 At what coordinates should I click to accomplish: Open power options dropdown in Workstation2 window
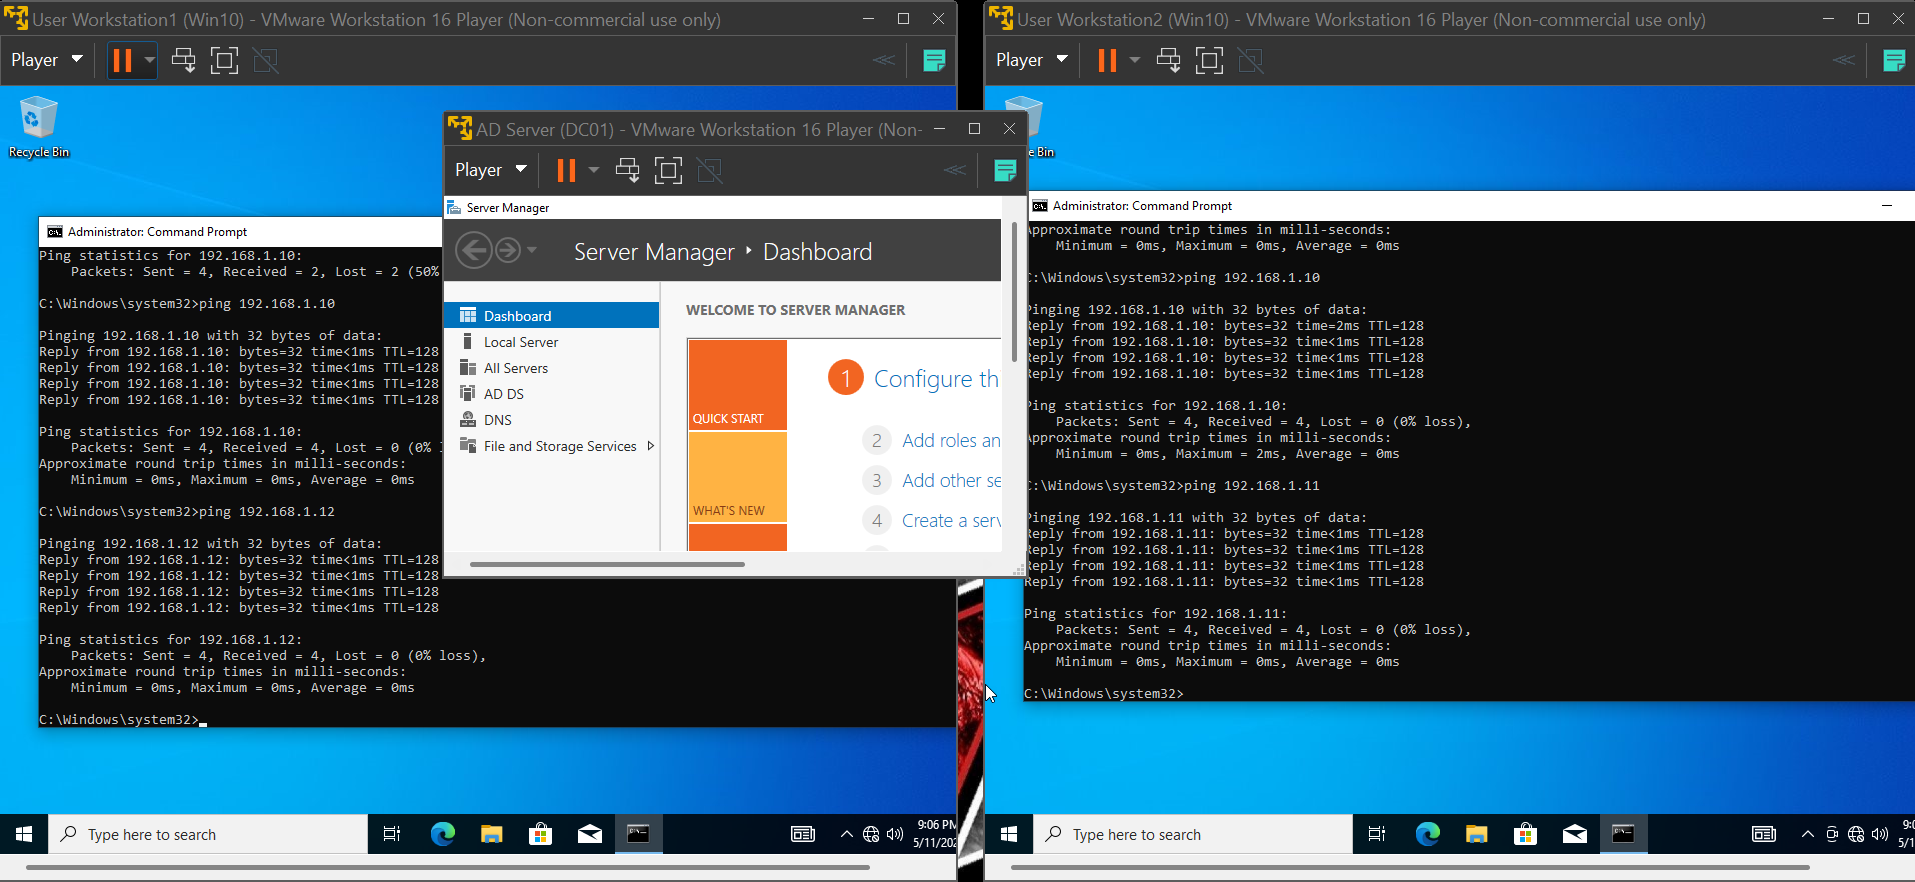click(1135, 60)
